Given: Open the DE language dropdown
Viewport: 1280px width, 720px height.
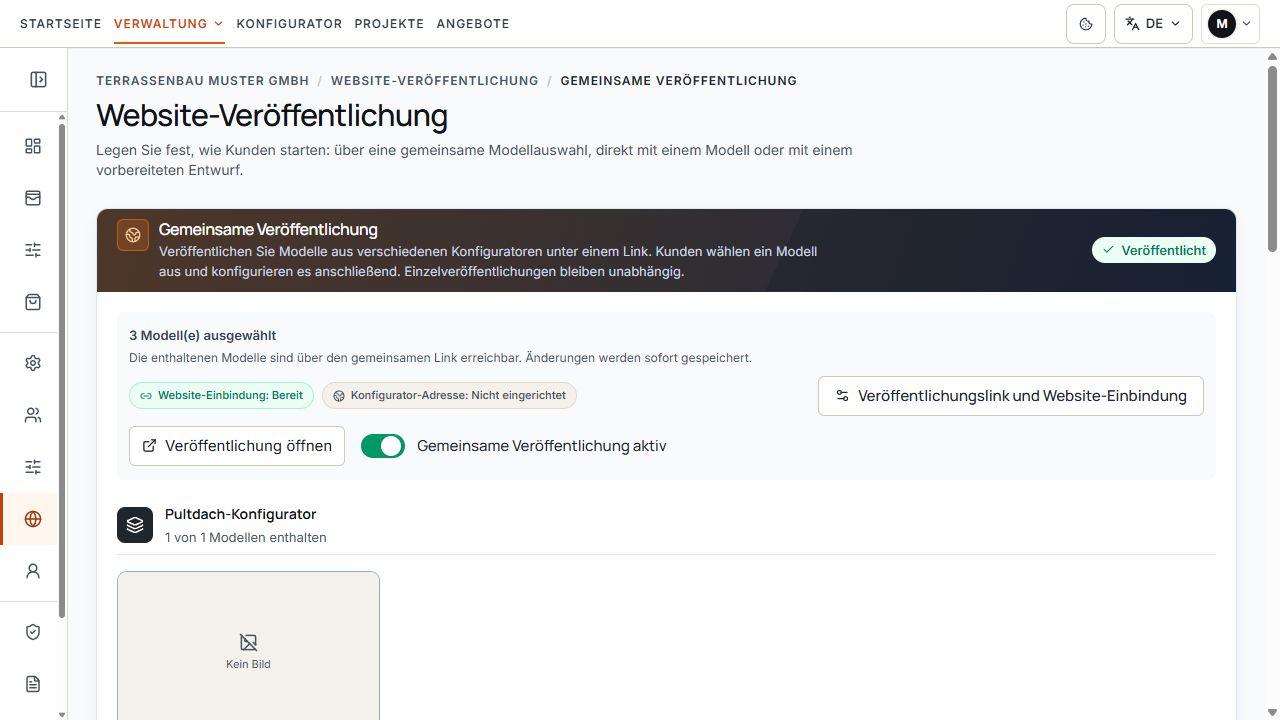Looking at the screenshot, I should [1153, 24].
